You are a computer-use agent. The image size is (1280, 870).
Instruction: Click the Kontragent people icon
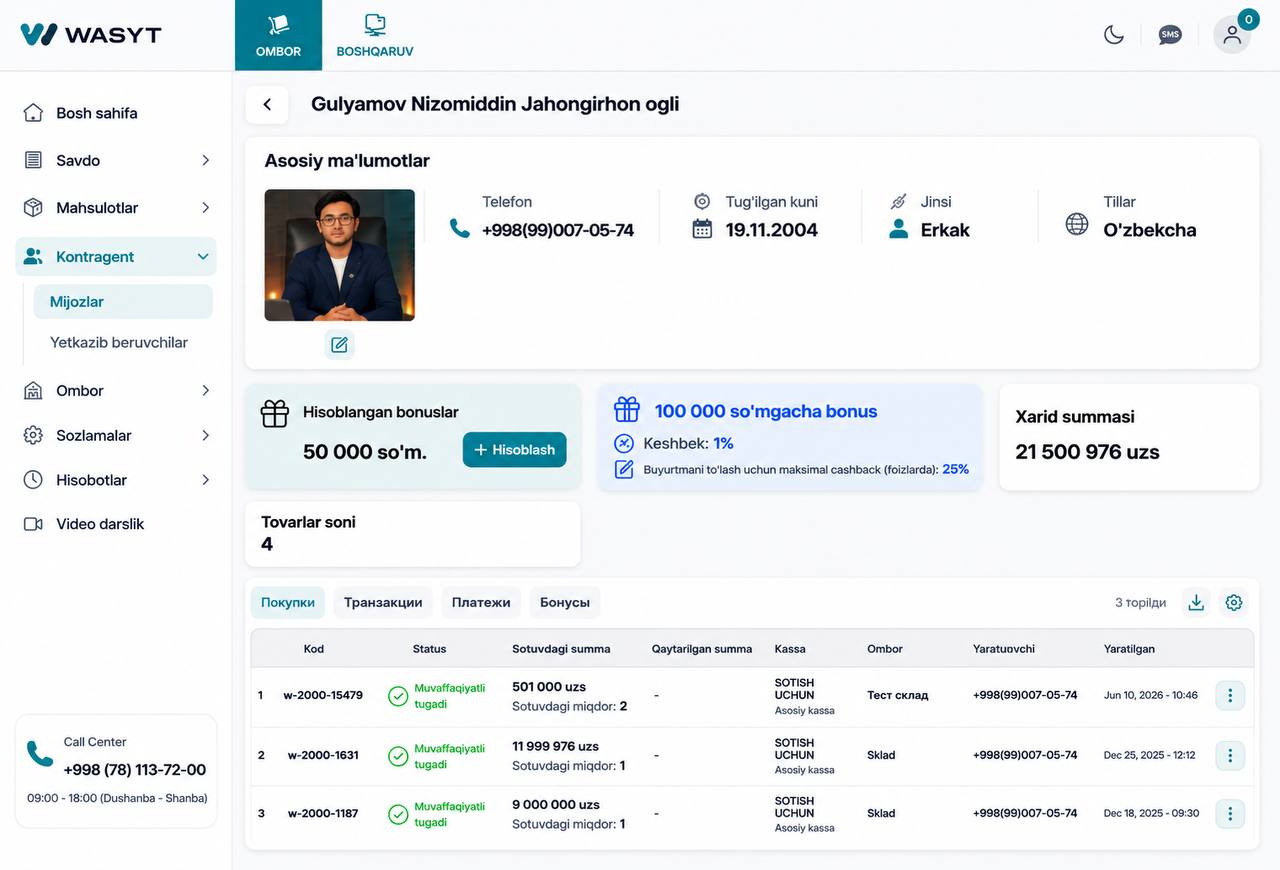33,257
